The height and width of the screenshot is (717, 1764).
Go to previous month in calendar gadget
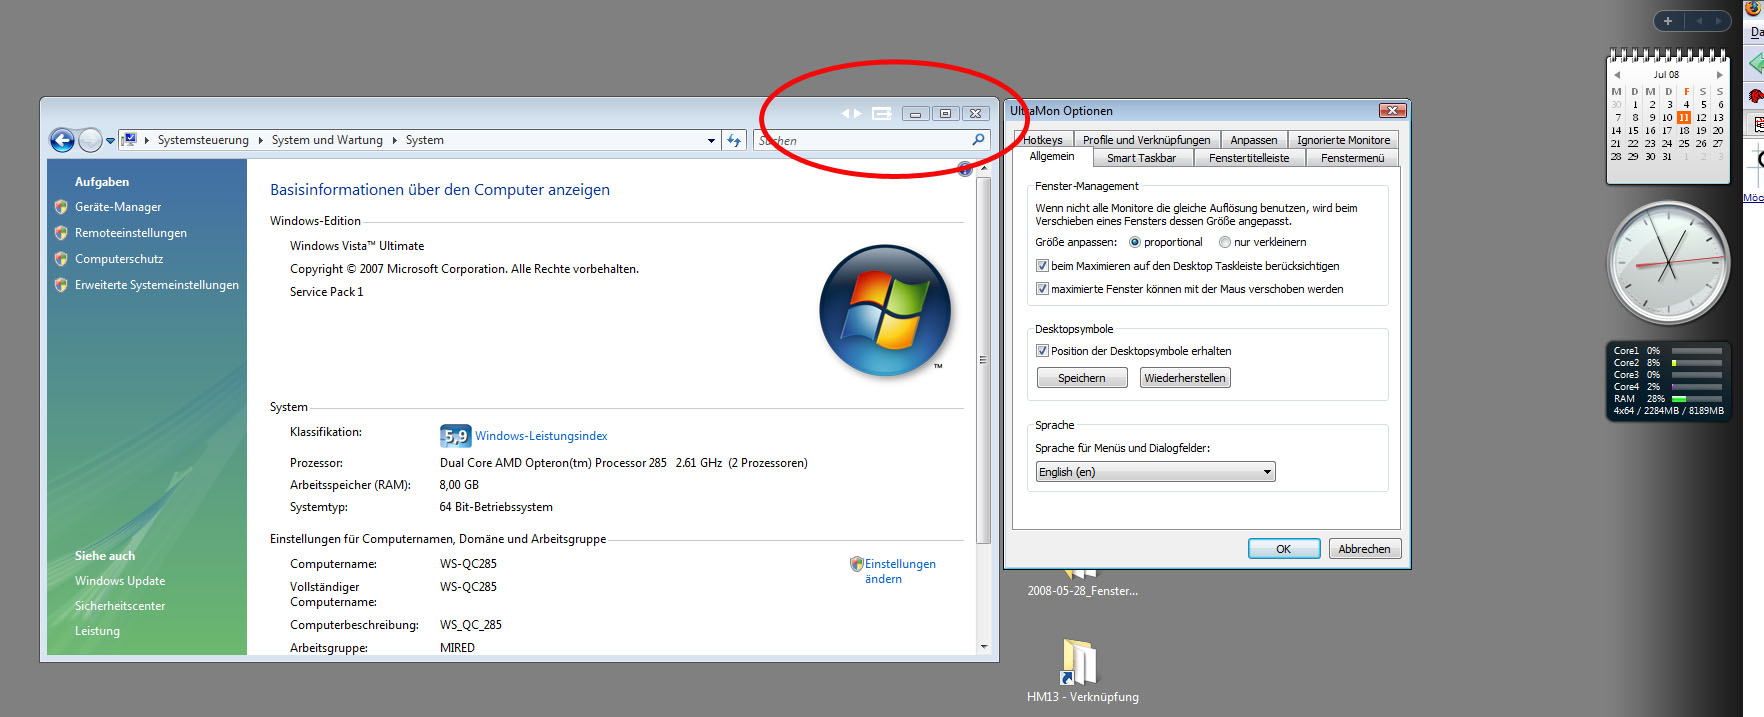1617,75
